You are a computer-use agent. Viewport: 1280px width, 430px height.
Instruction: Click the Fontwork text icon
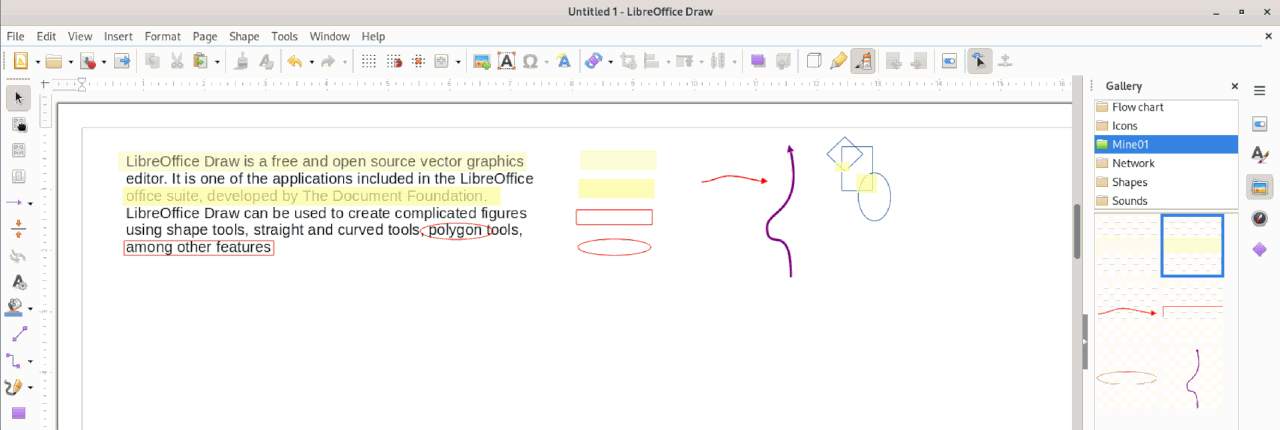click(564, 61)
